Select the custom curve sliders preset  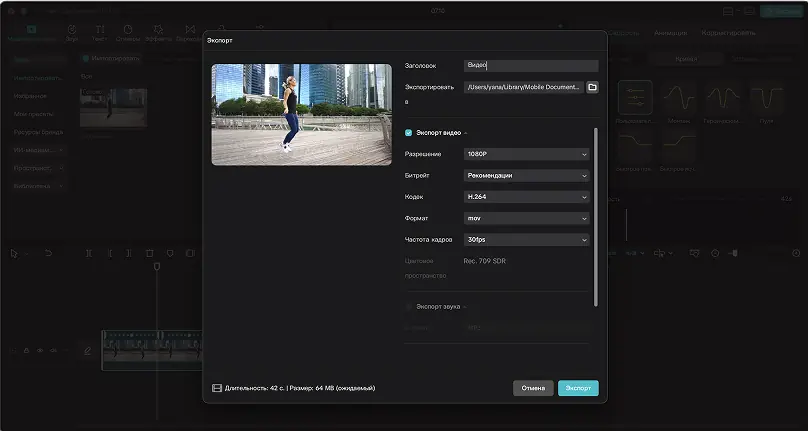635,97
